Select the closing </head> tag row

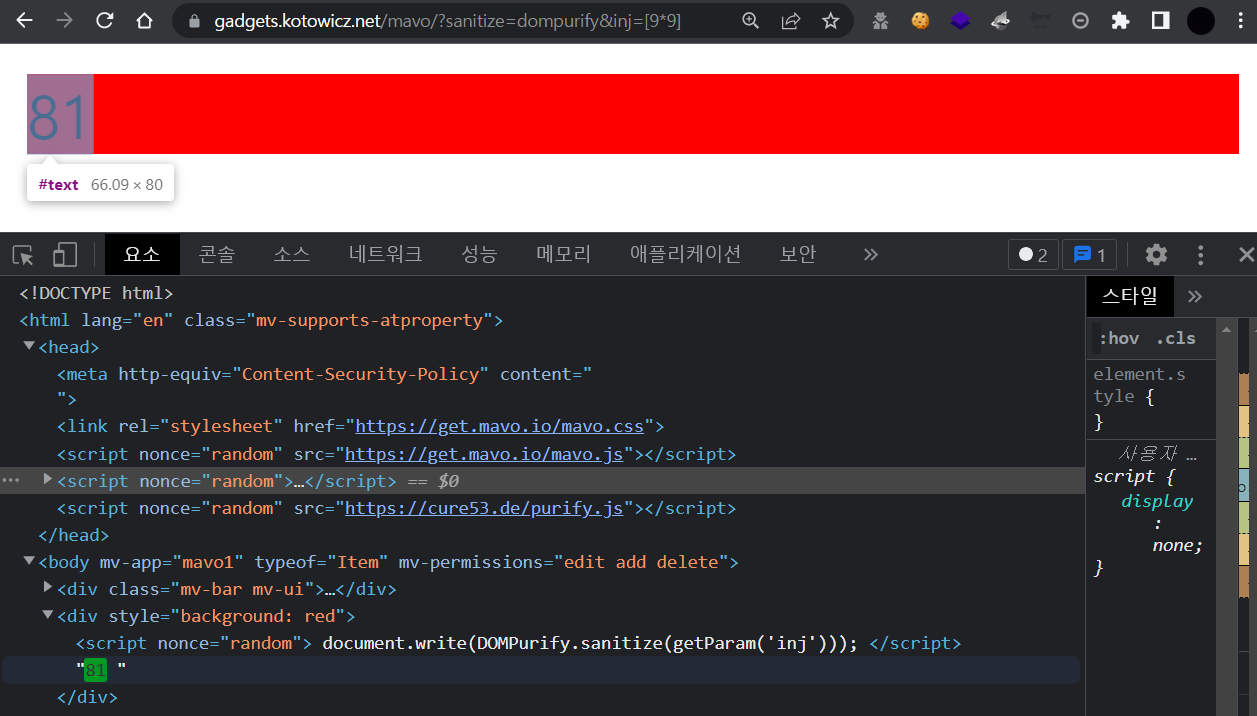[73, 535]
